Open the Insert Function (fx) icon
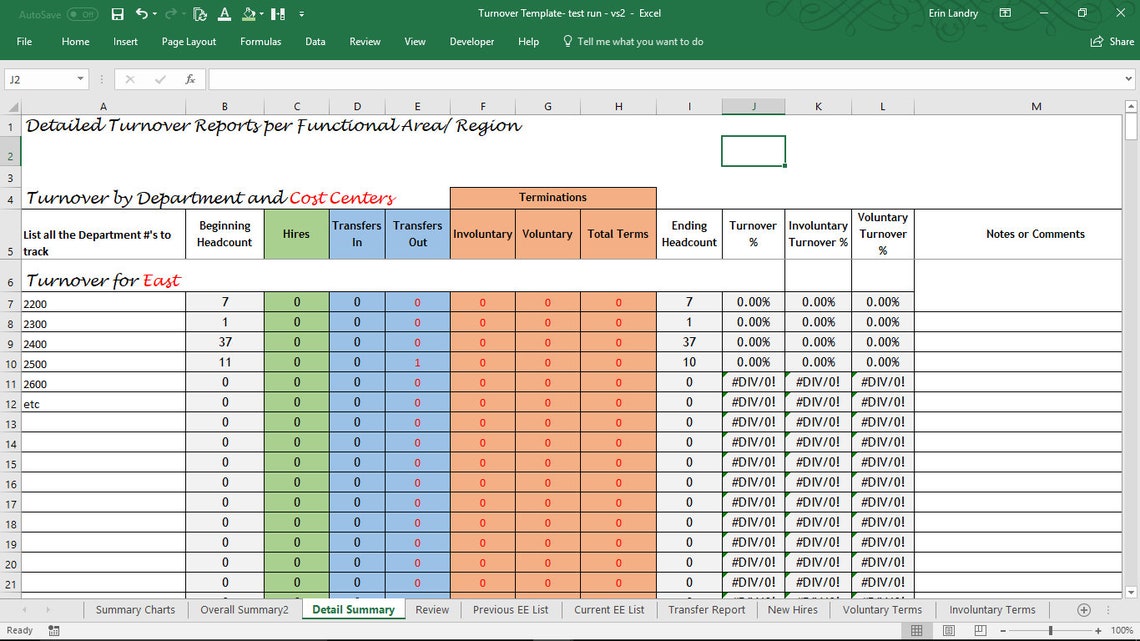Viewport: 1140px width, 641px height. (x=190, y=79)
